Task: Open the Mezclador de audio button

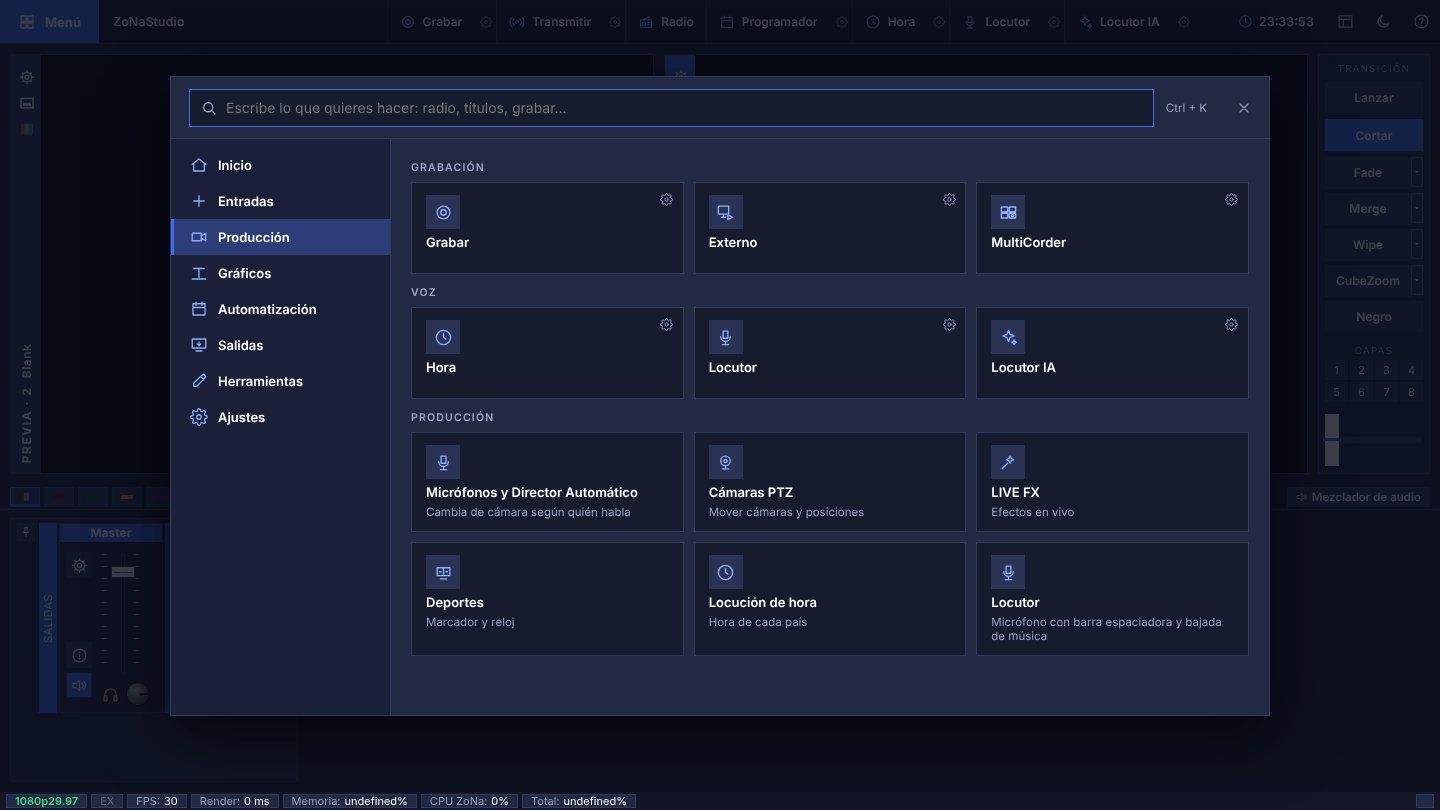Action: point(1357,497)
